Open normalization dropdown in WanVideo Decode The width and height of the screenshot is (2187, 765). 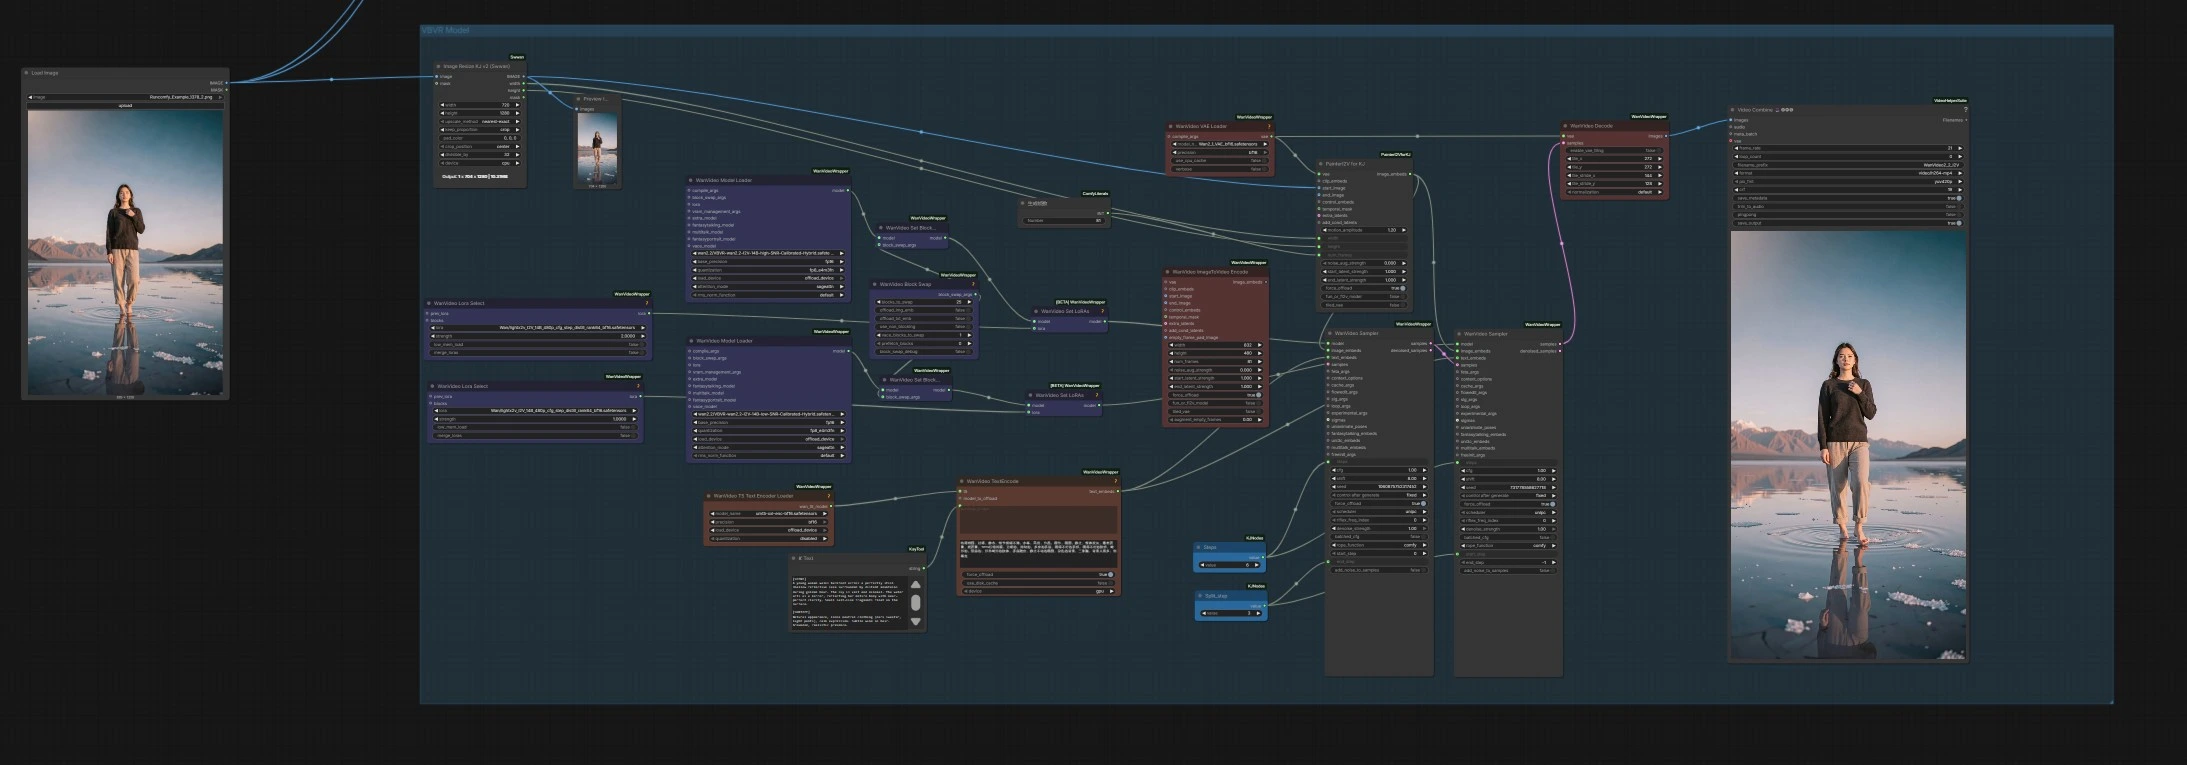tap(1614, 192)
